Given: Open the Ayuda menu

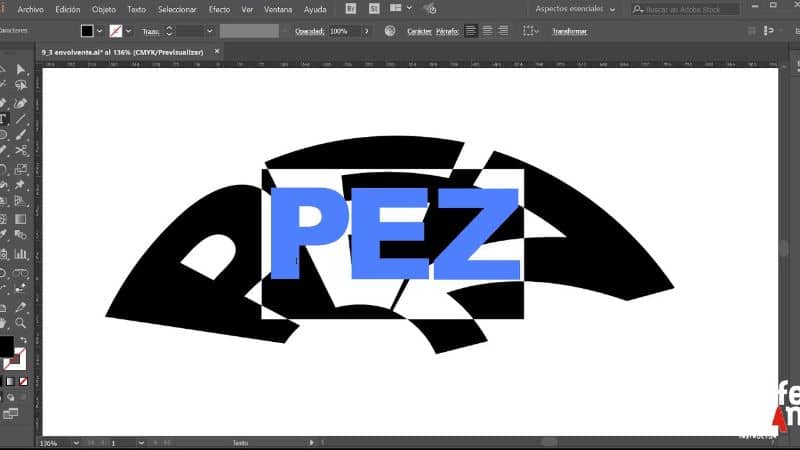Looking at the screenshot, I should 315,9.
